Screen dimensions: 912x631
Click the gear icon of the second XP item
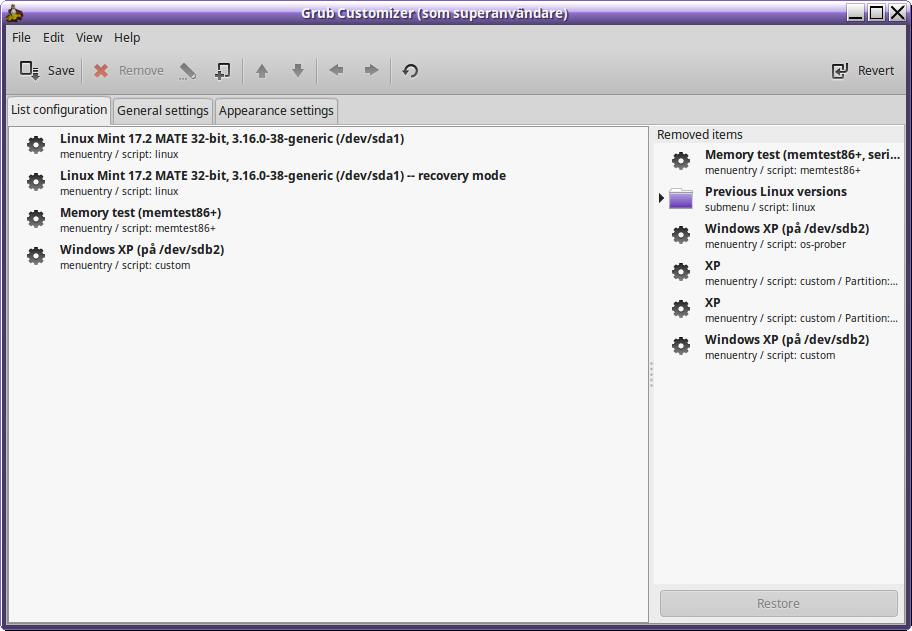click(681, 309)
